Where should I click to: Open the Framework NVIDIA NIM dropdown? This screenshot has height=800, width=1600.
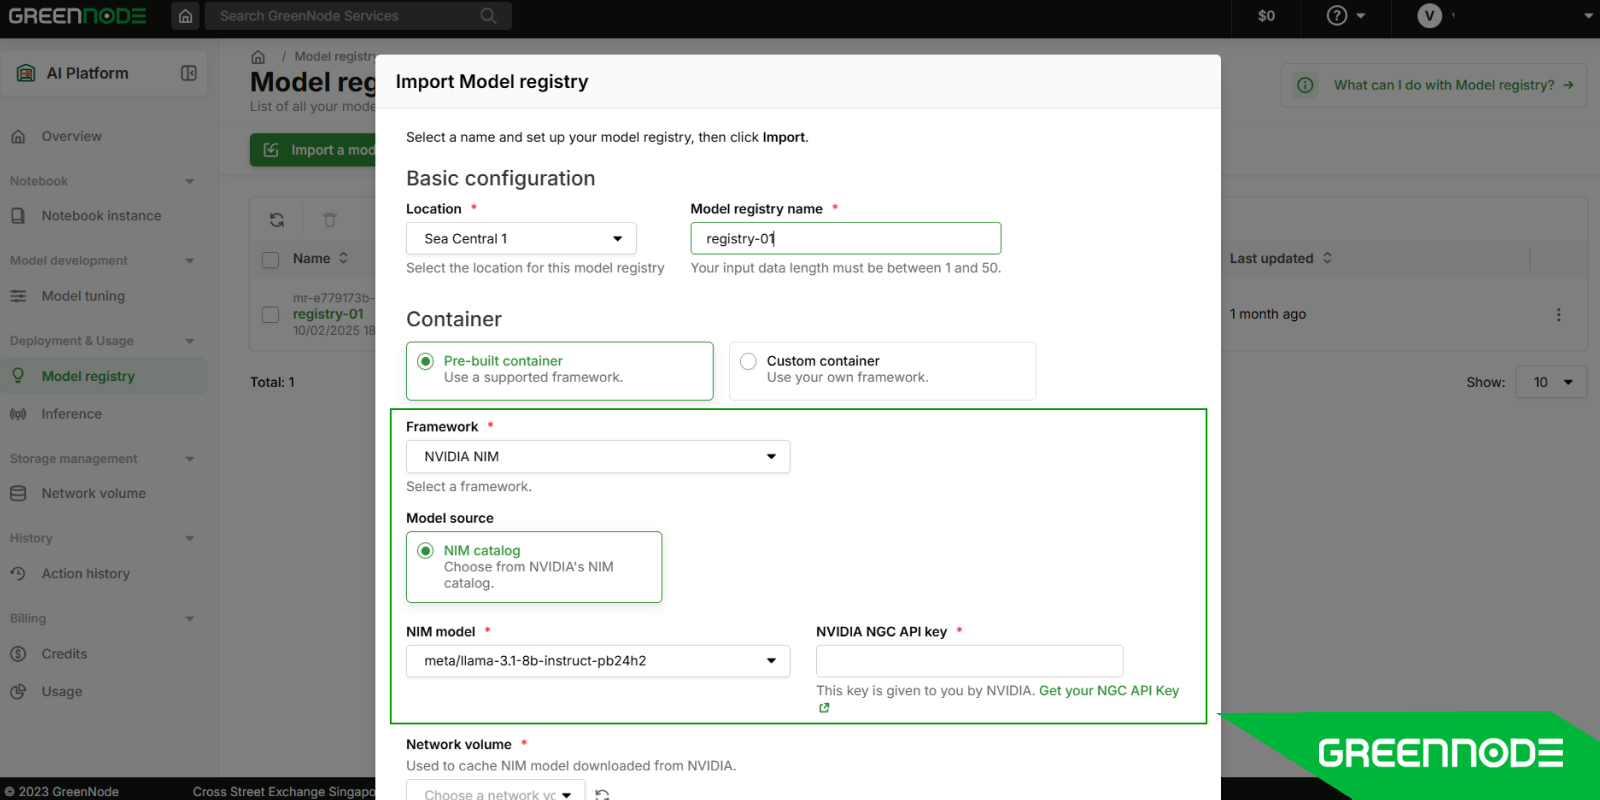pos(598,457)
